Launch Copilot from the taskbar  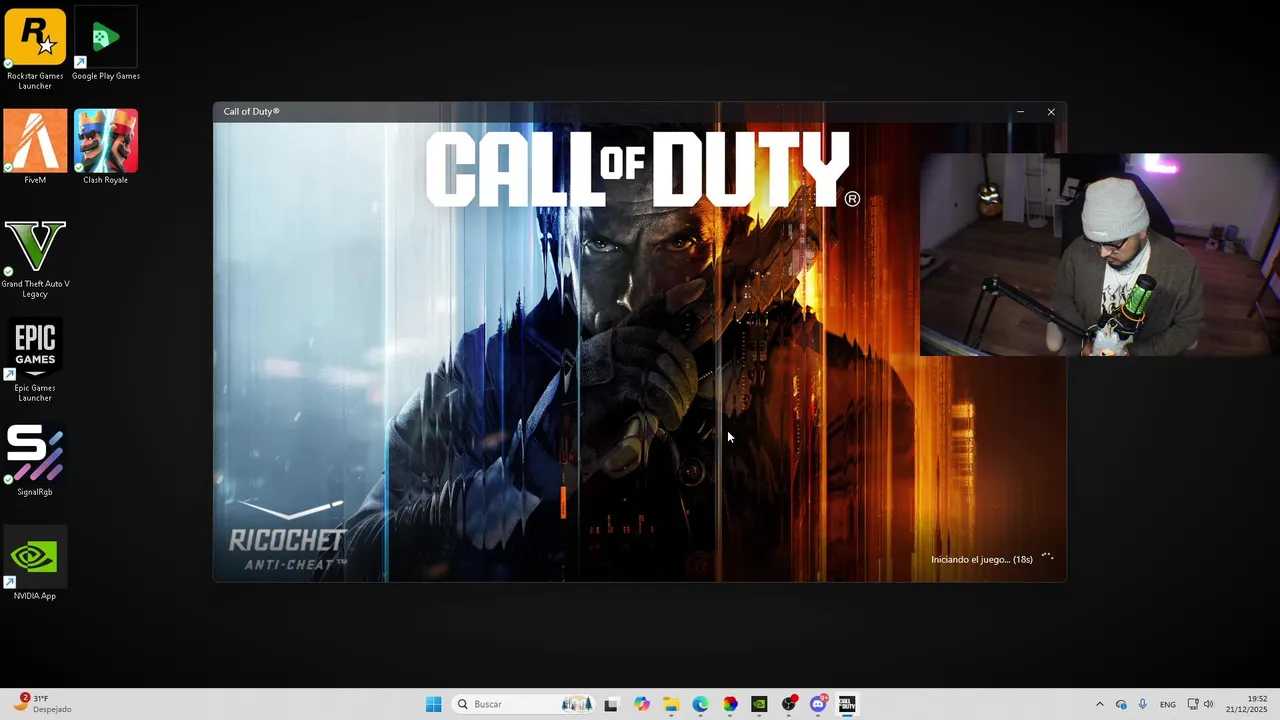pyautogui.click(x=641, y=704)
